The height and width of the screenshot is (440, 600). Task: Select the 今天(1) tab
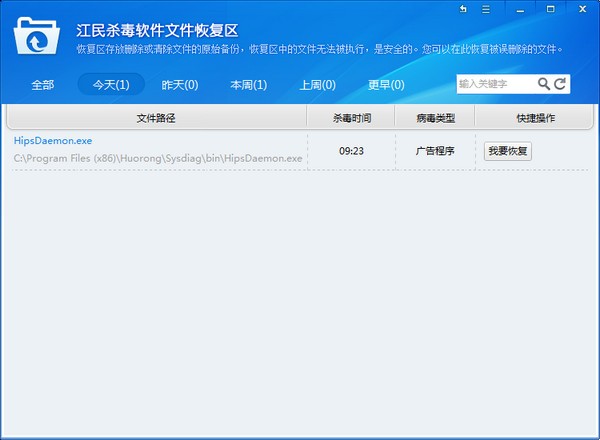tap(111, 85)
